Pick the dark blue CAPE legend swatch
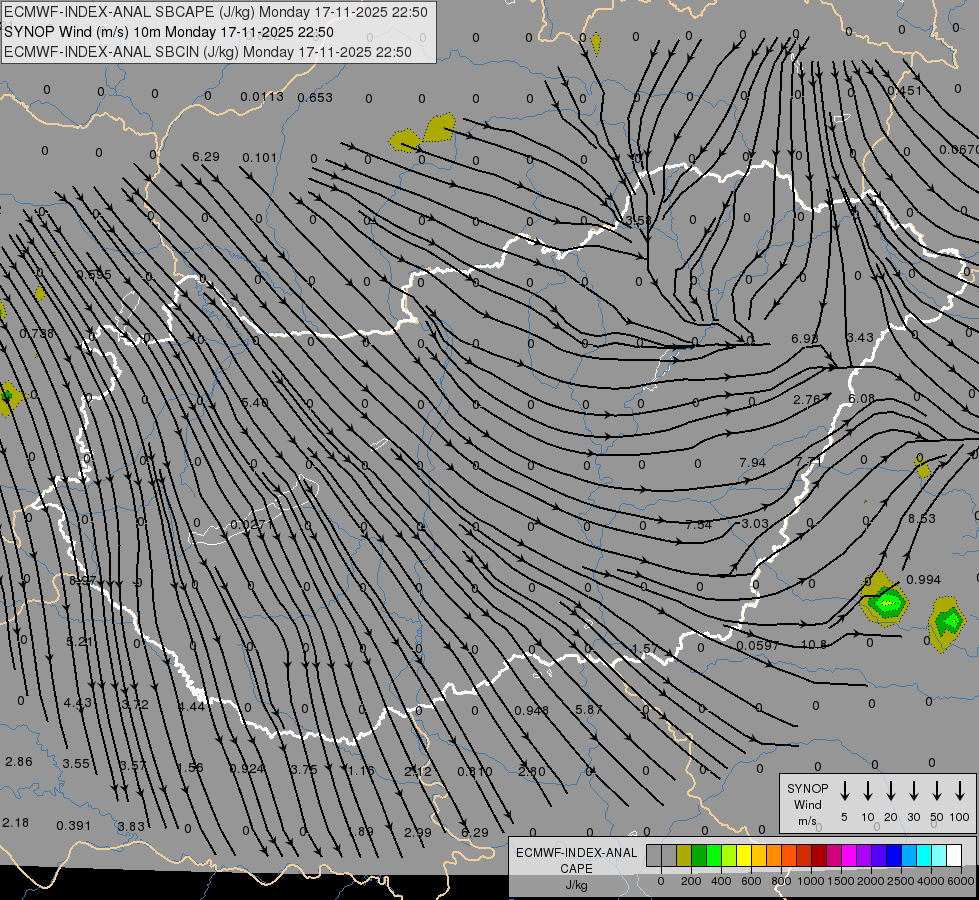Screen dimensions: 979x900 (894, 856)
